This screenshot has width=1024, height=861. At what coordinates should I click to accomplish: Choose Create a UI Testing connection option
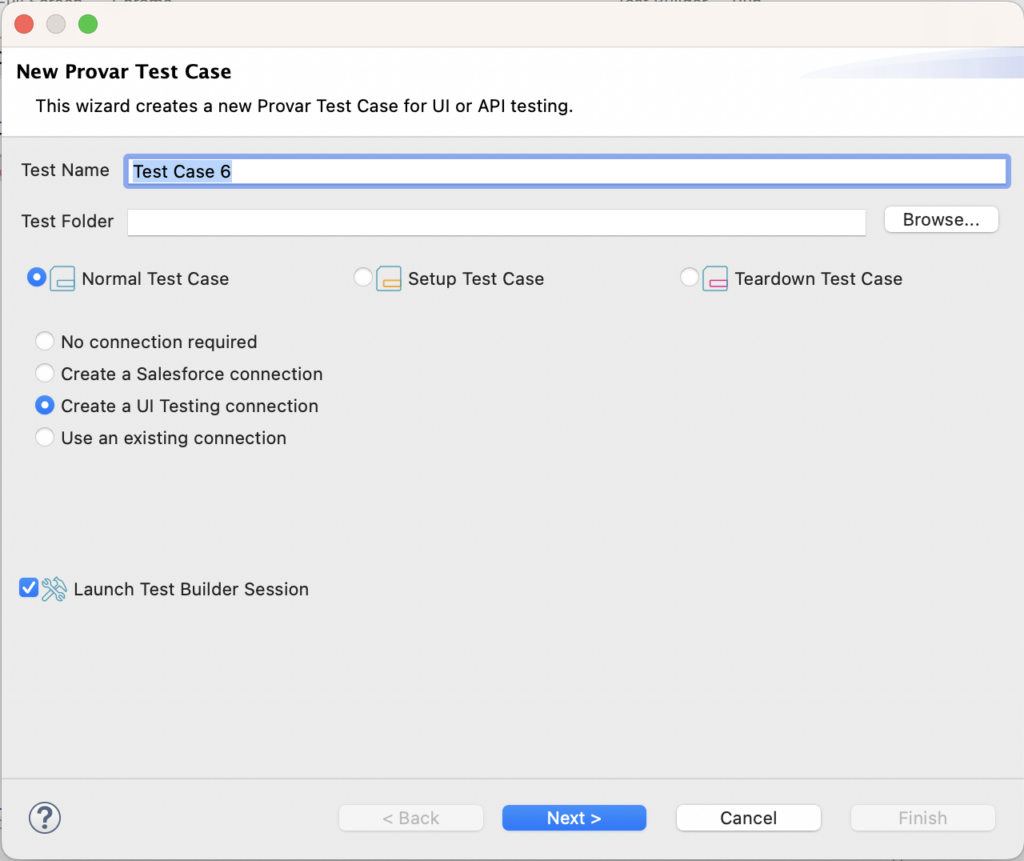tap(44, 406)
